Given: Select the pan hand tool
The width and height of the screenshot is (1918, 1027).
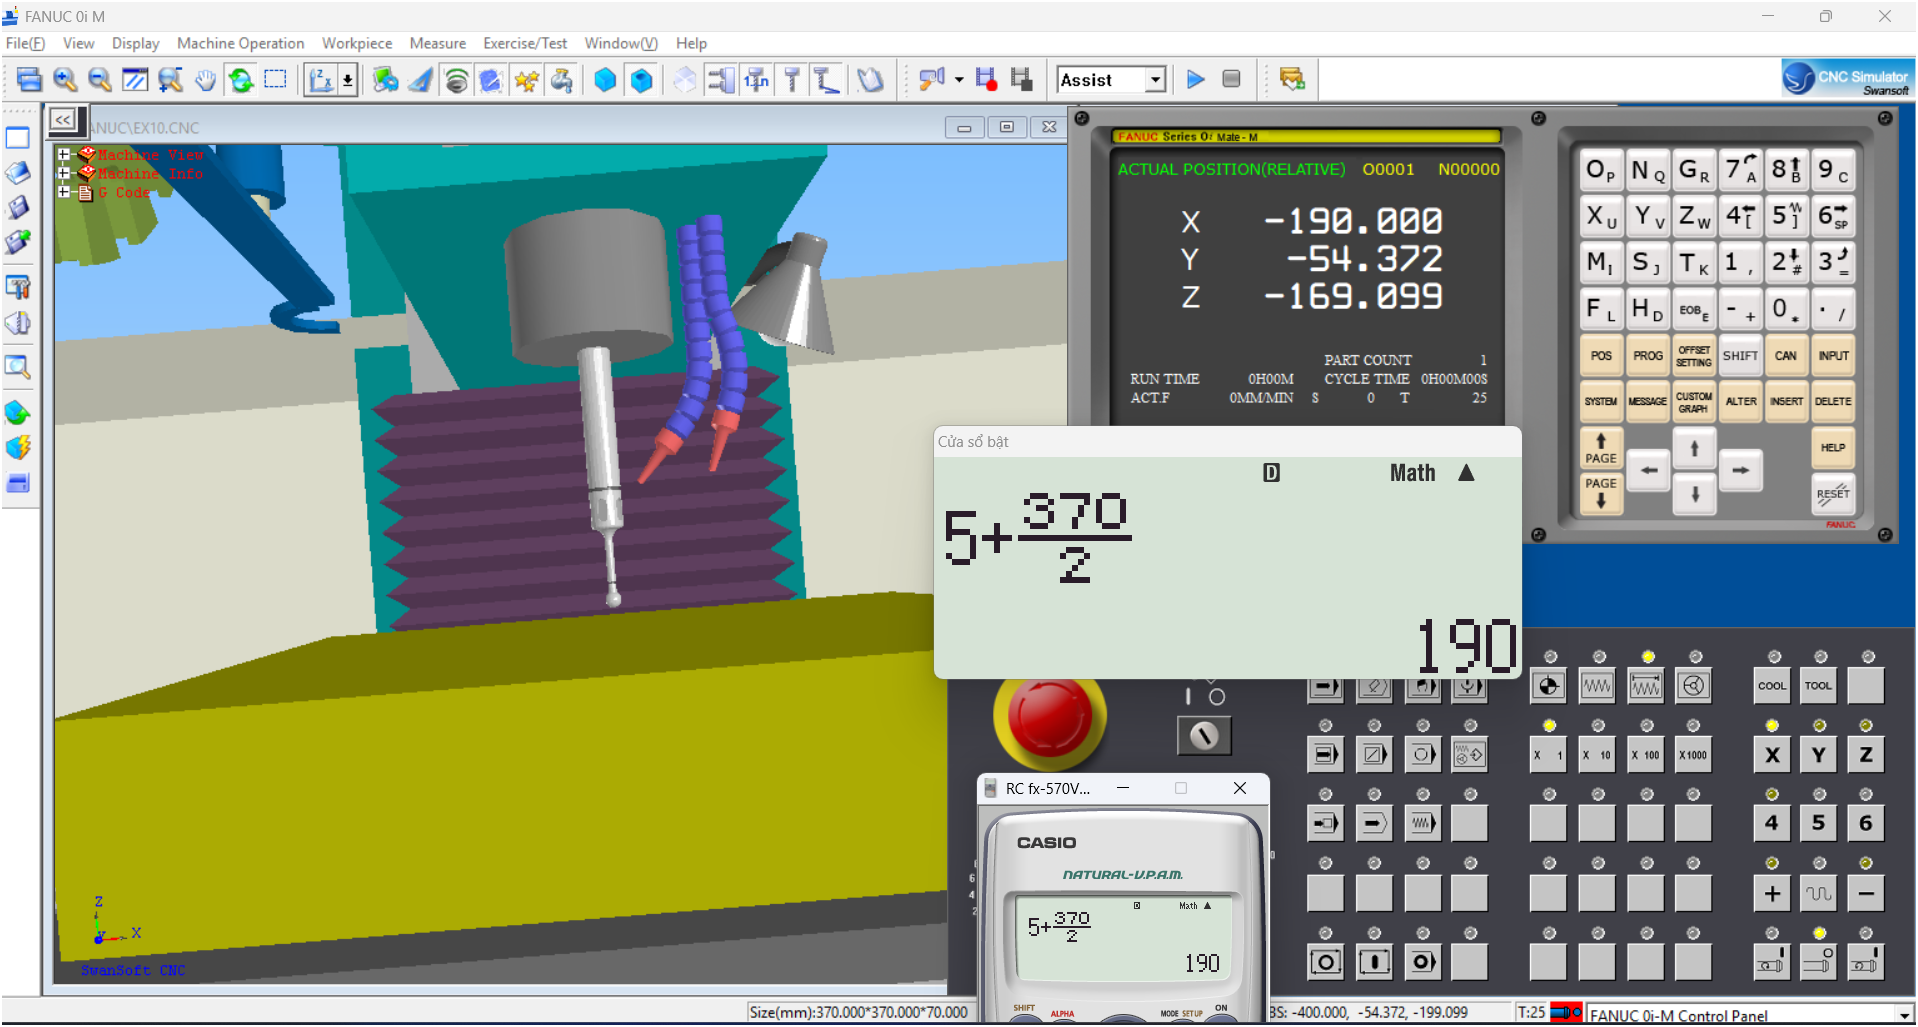Looking at the screenshot, I should pos(205,80).
